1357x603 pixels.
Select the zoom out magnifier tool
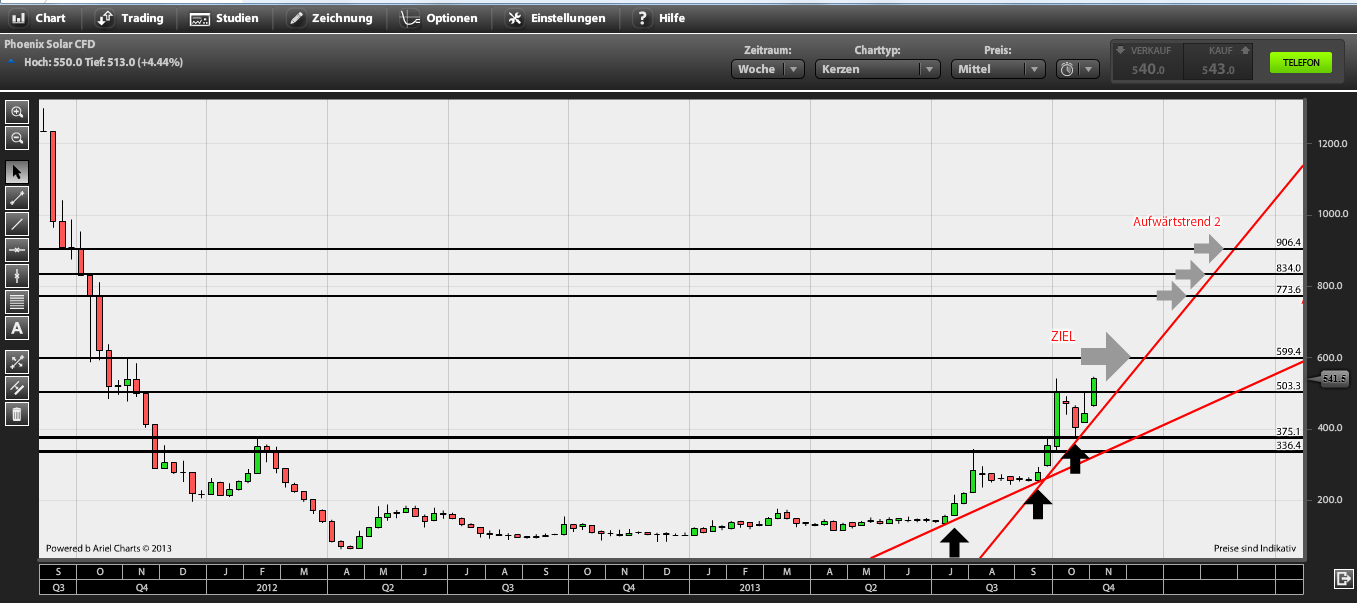(17, 138)
